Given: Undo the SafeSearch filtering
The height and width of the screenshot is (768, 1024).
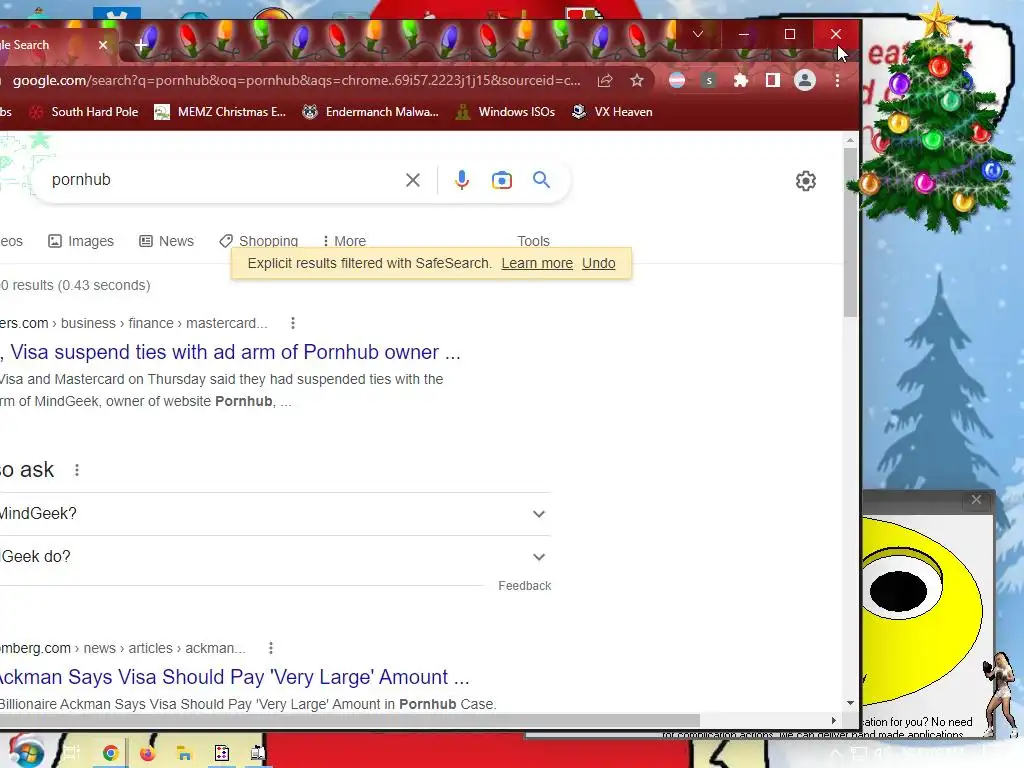Looking at the screenshot, I should (599, 263).
